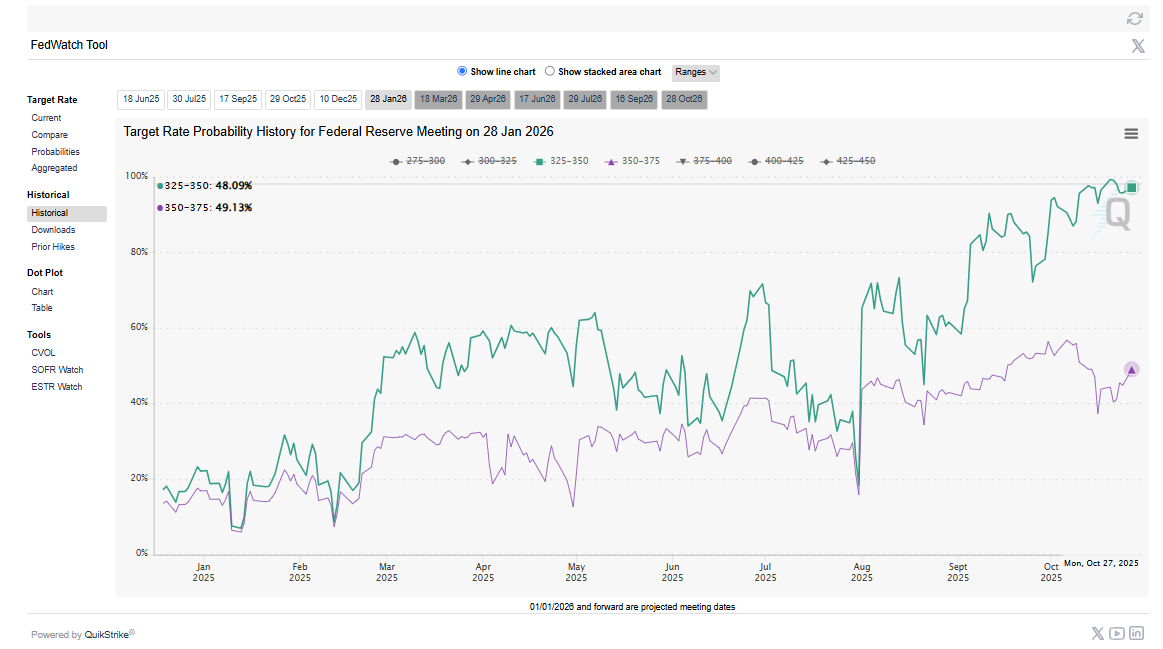Viewport: 1163px width, 649px height.
Task: Expand the Ranges dropdown
Action: pyautogui.click(x=696, y=72)
